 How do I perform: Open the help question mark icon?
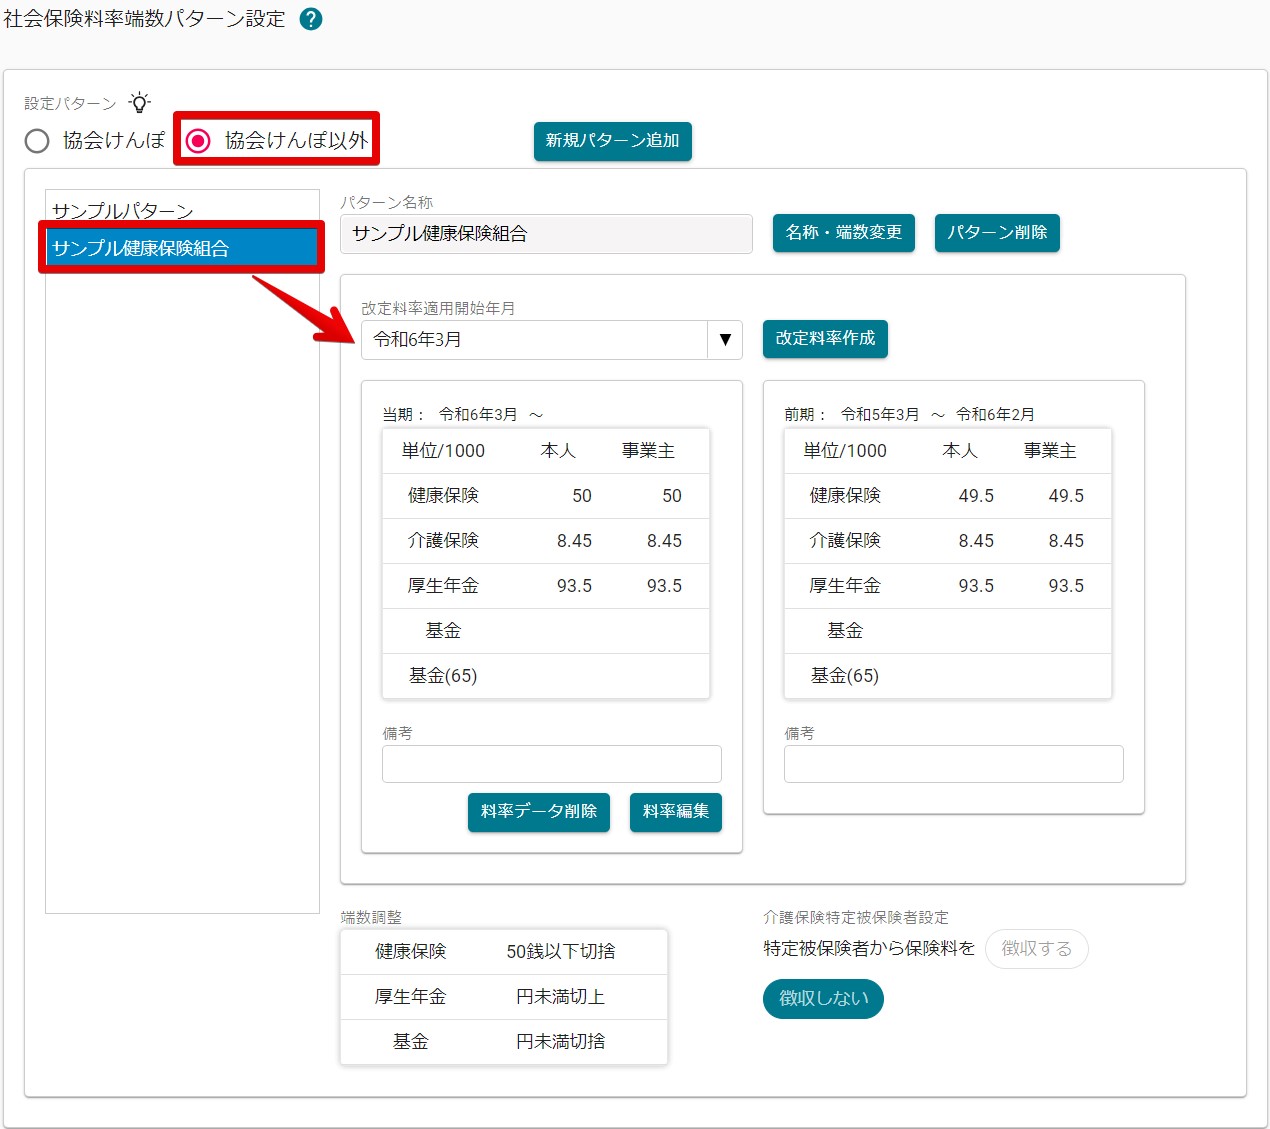(311, 19)
